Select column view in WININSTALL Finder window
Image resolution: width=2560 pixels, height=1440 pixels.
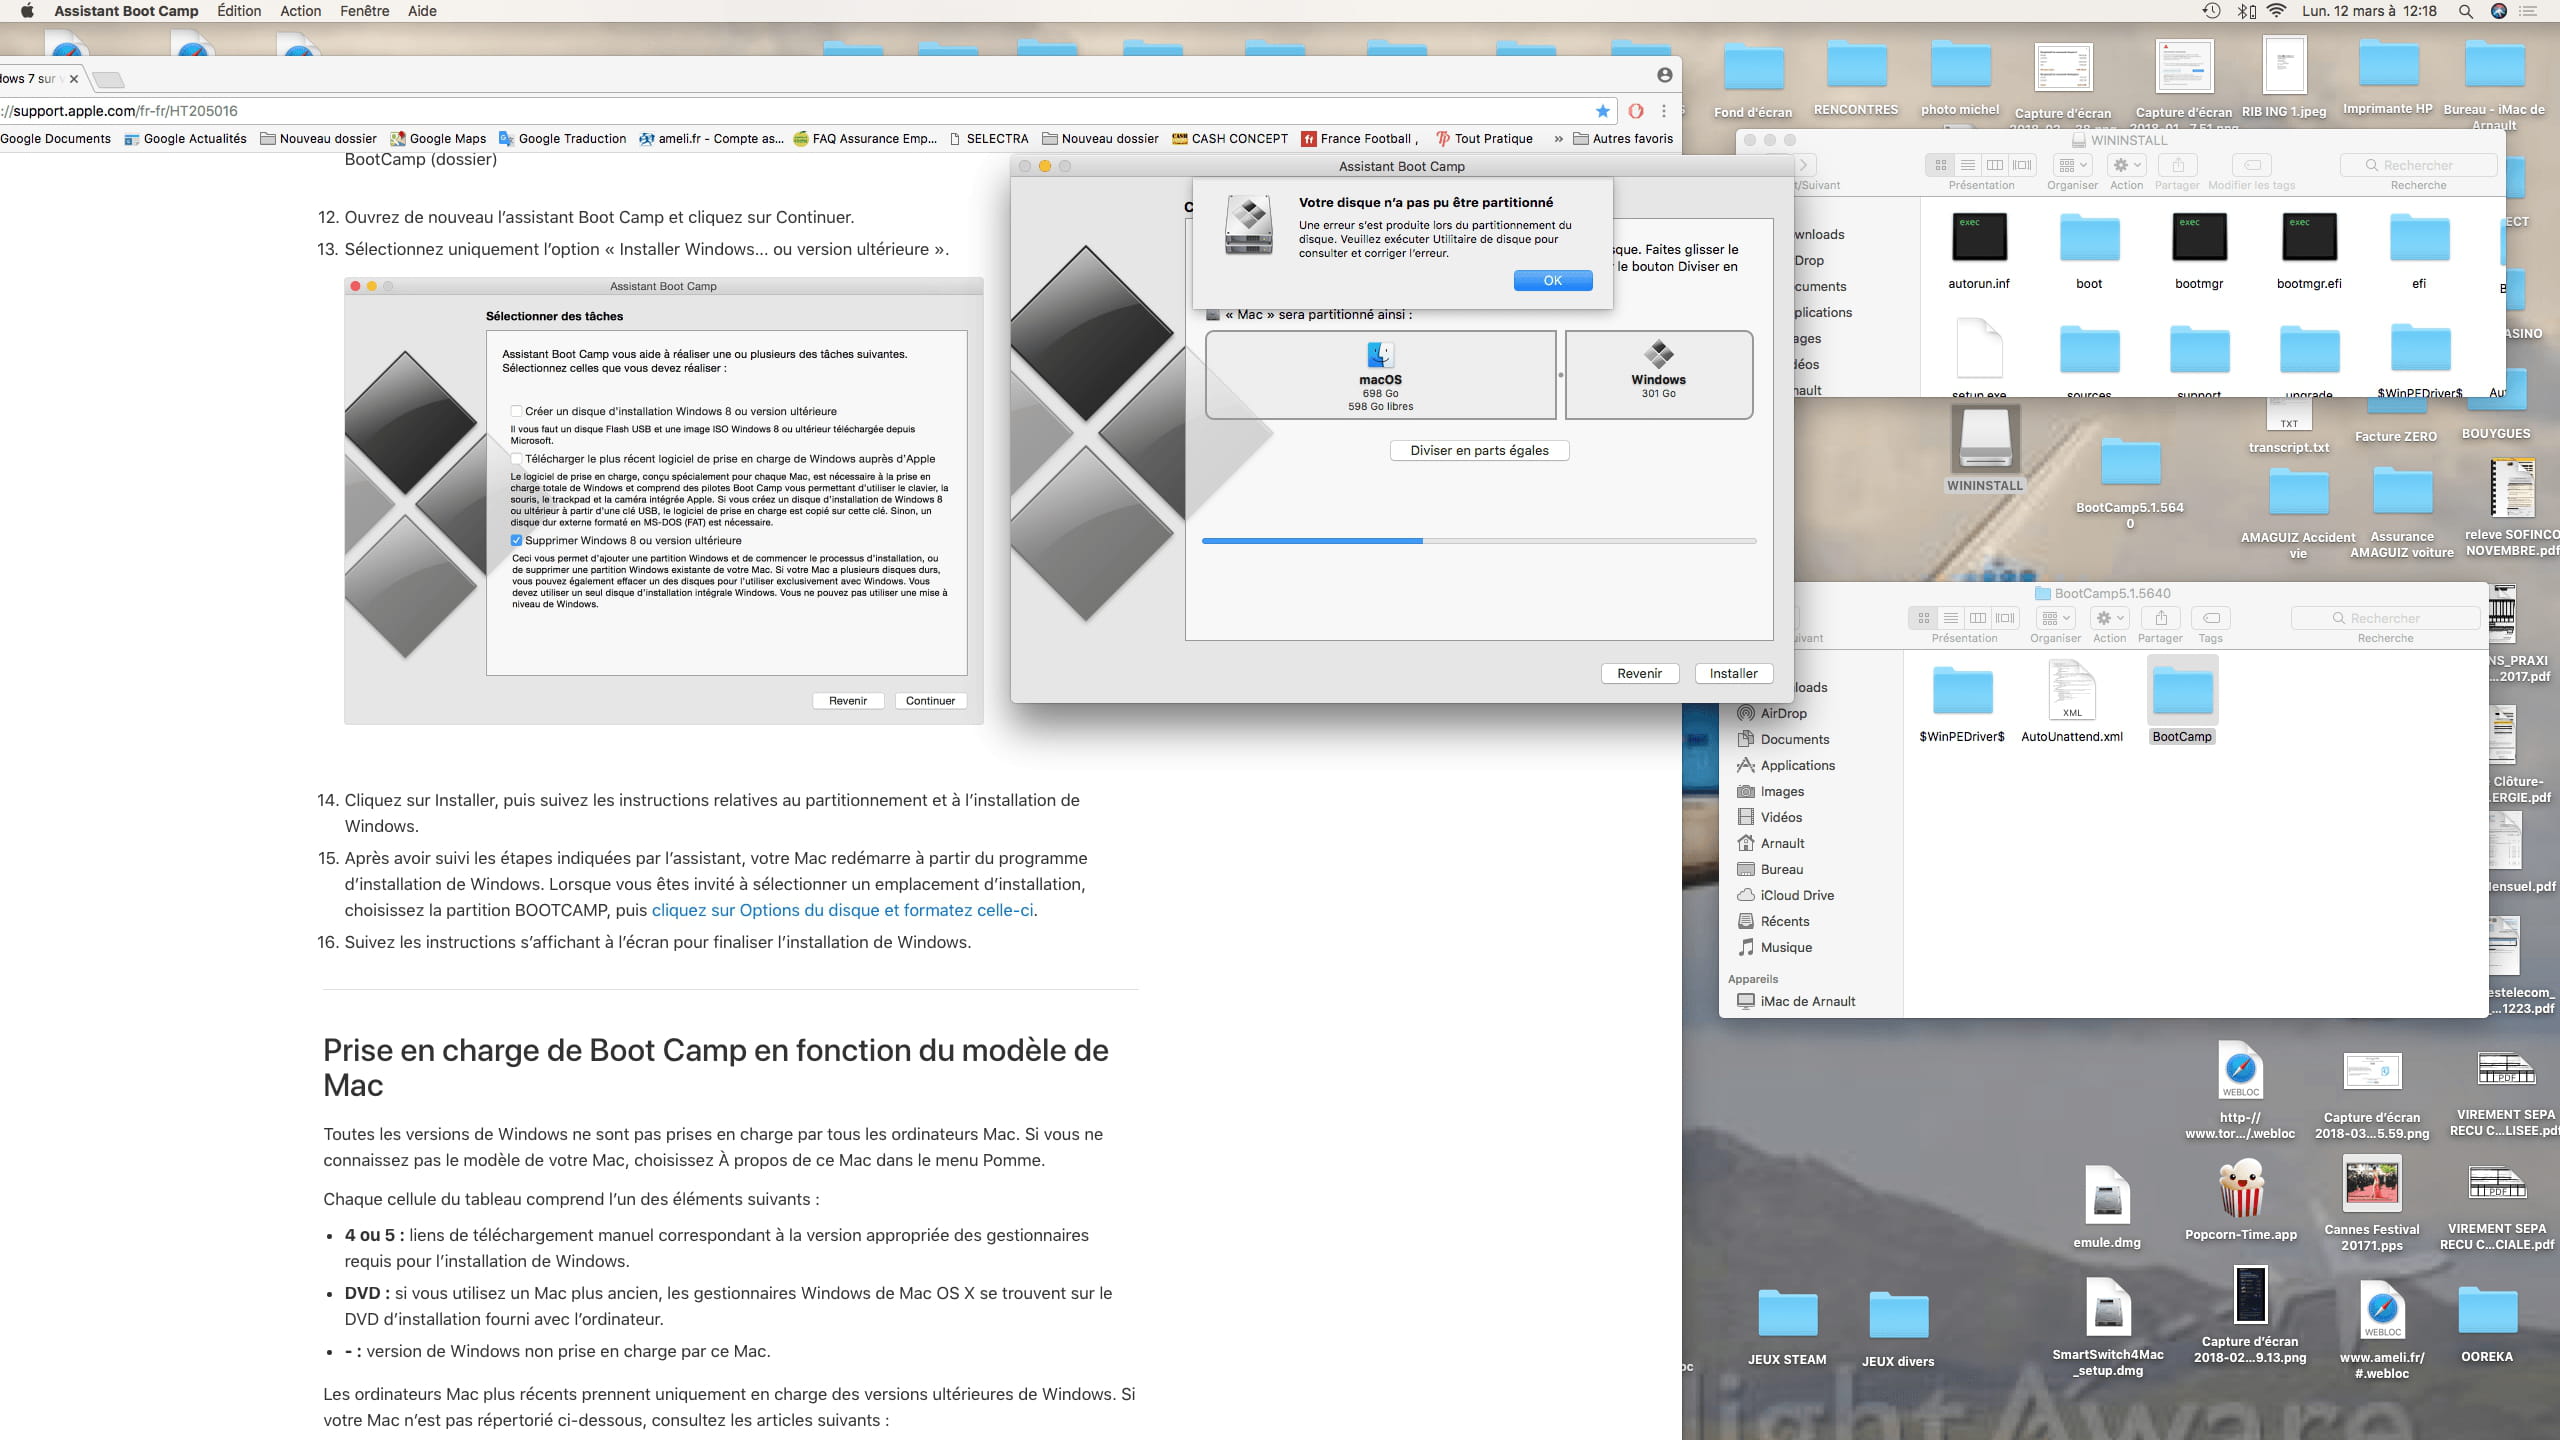[x=1994, y=165]
